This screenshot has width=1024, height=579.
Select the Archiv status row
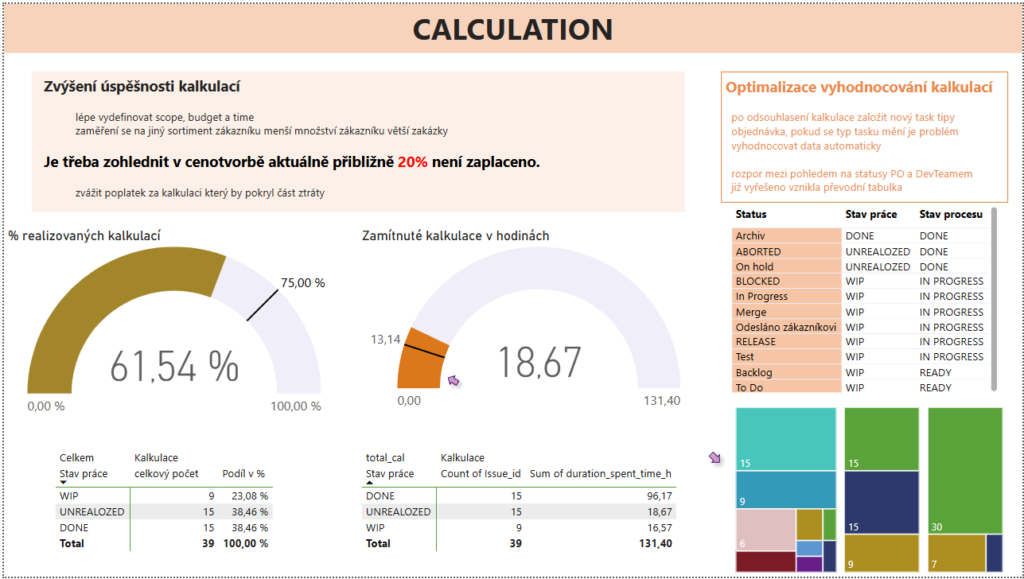click(750, 236)
